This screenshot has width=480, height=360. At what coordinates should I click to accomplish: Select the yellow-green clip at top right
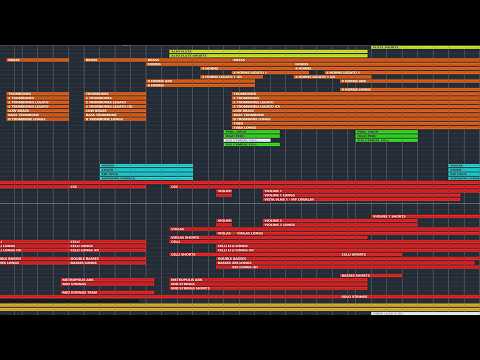(x=425, y=48)
